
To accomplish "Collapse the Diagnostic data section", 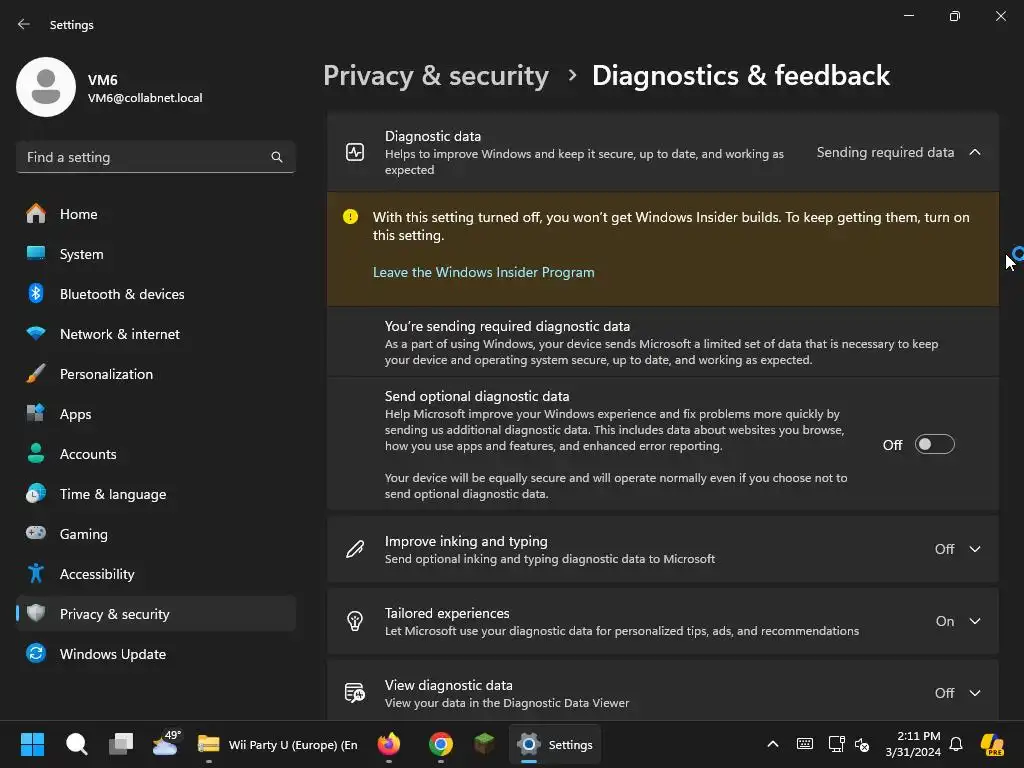I will 974,153.
